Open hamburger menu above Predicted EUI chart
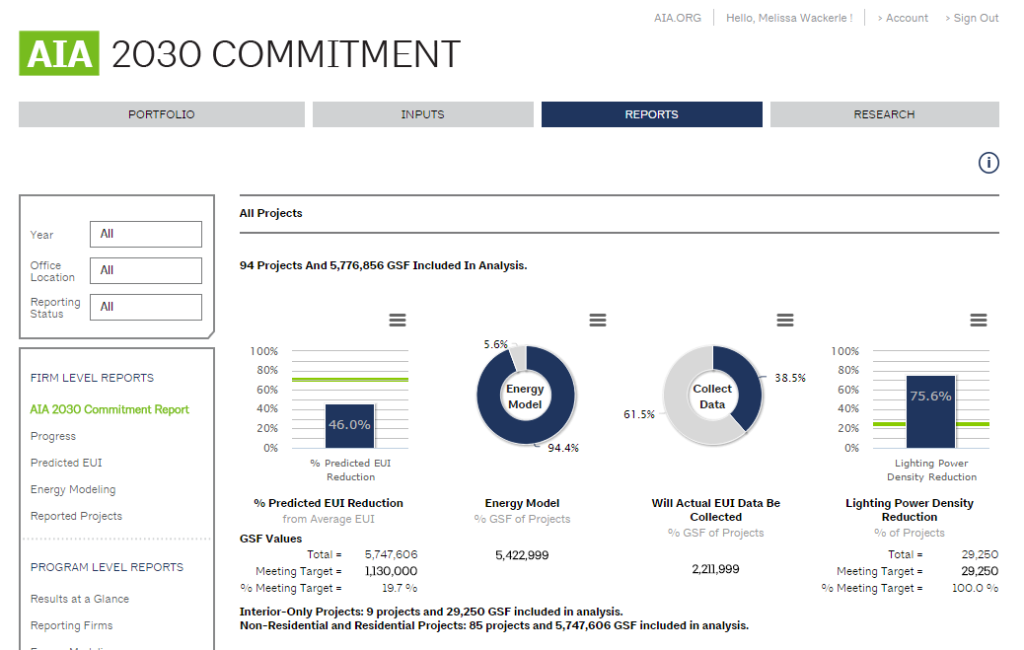 pos(397,320)
